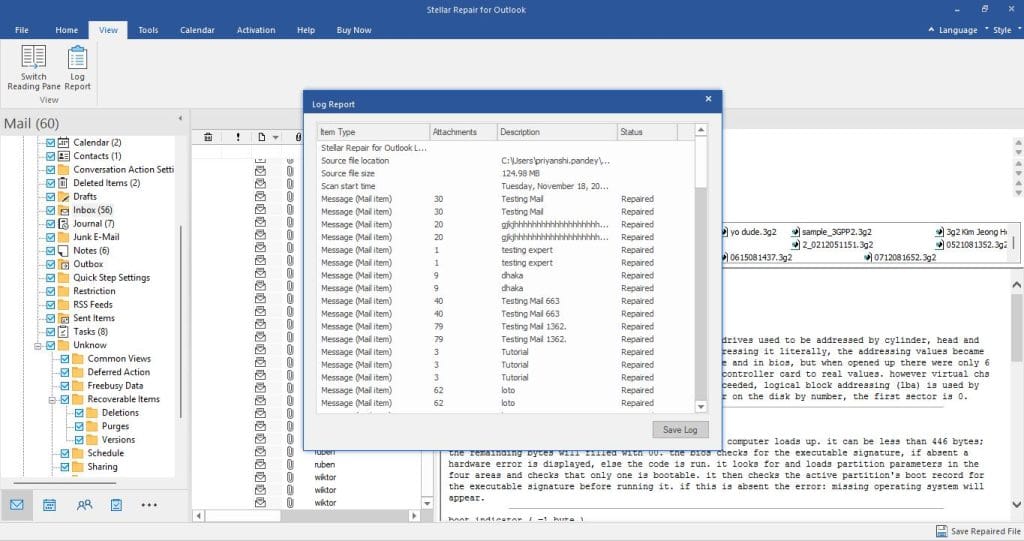Click the message list scroll right arrow
Image resolution: width=1024 pixels, height=541 pixels.
[x=413, y=516]
